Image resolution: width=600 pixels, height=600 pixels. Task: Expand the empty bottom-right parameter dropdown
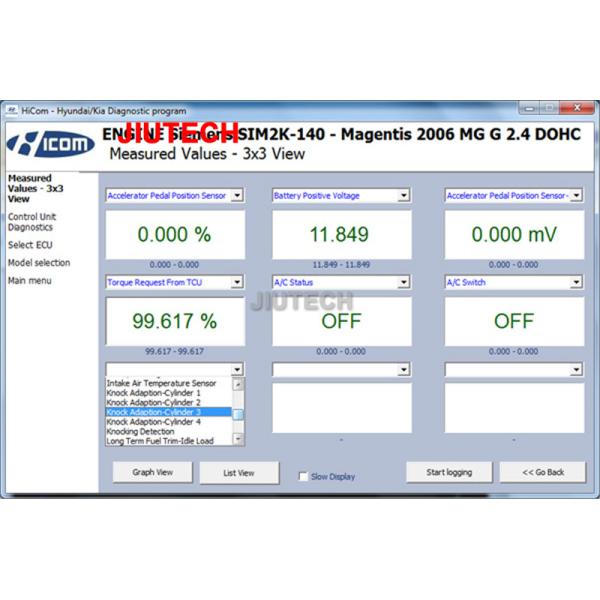[x=576, y=369]
